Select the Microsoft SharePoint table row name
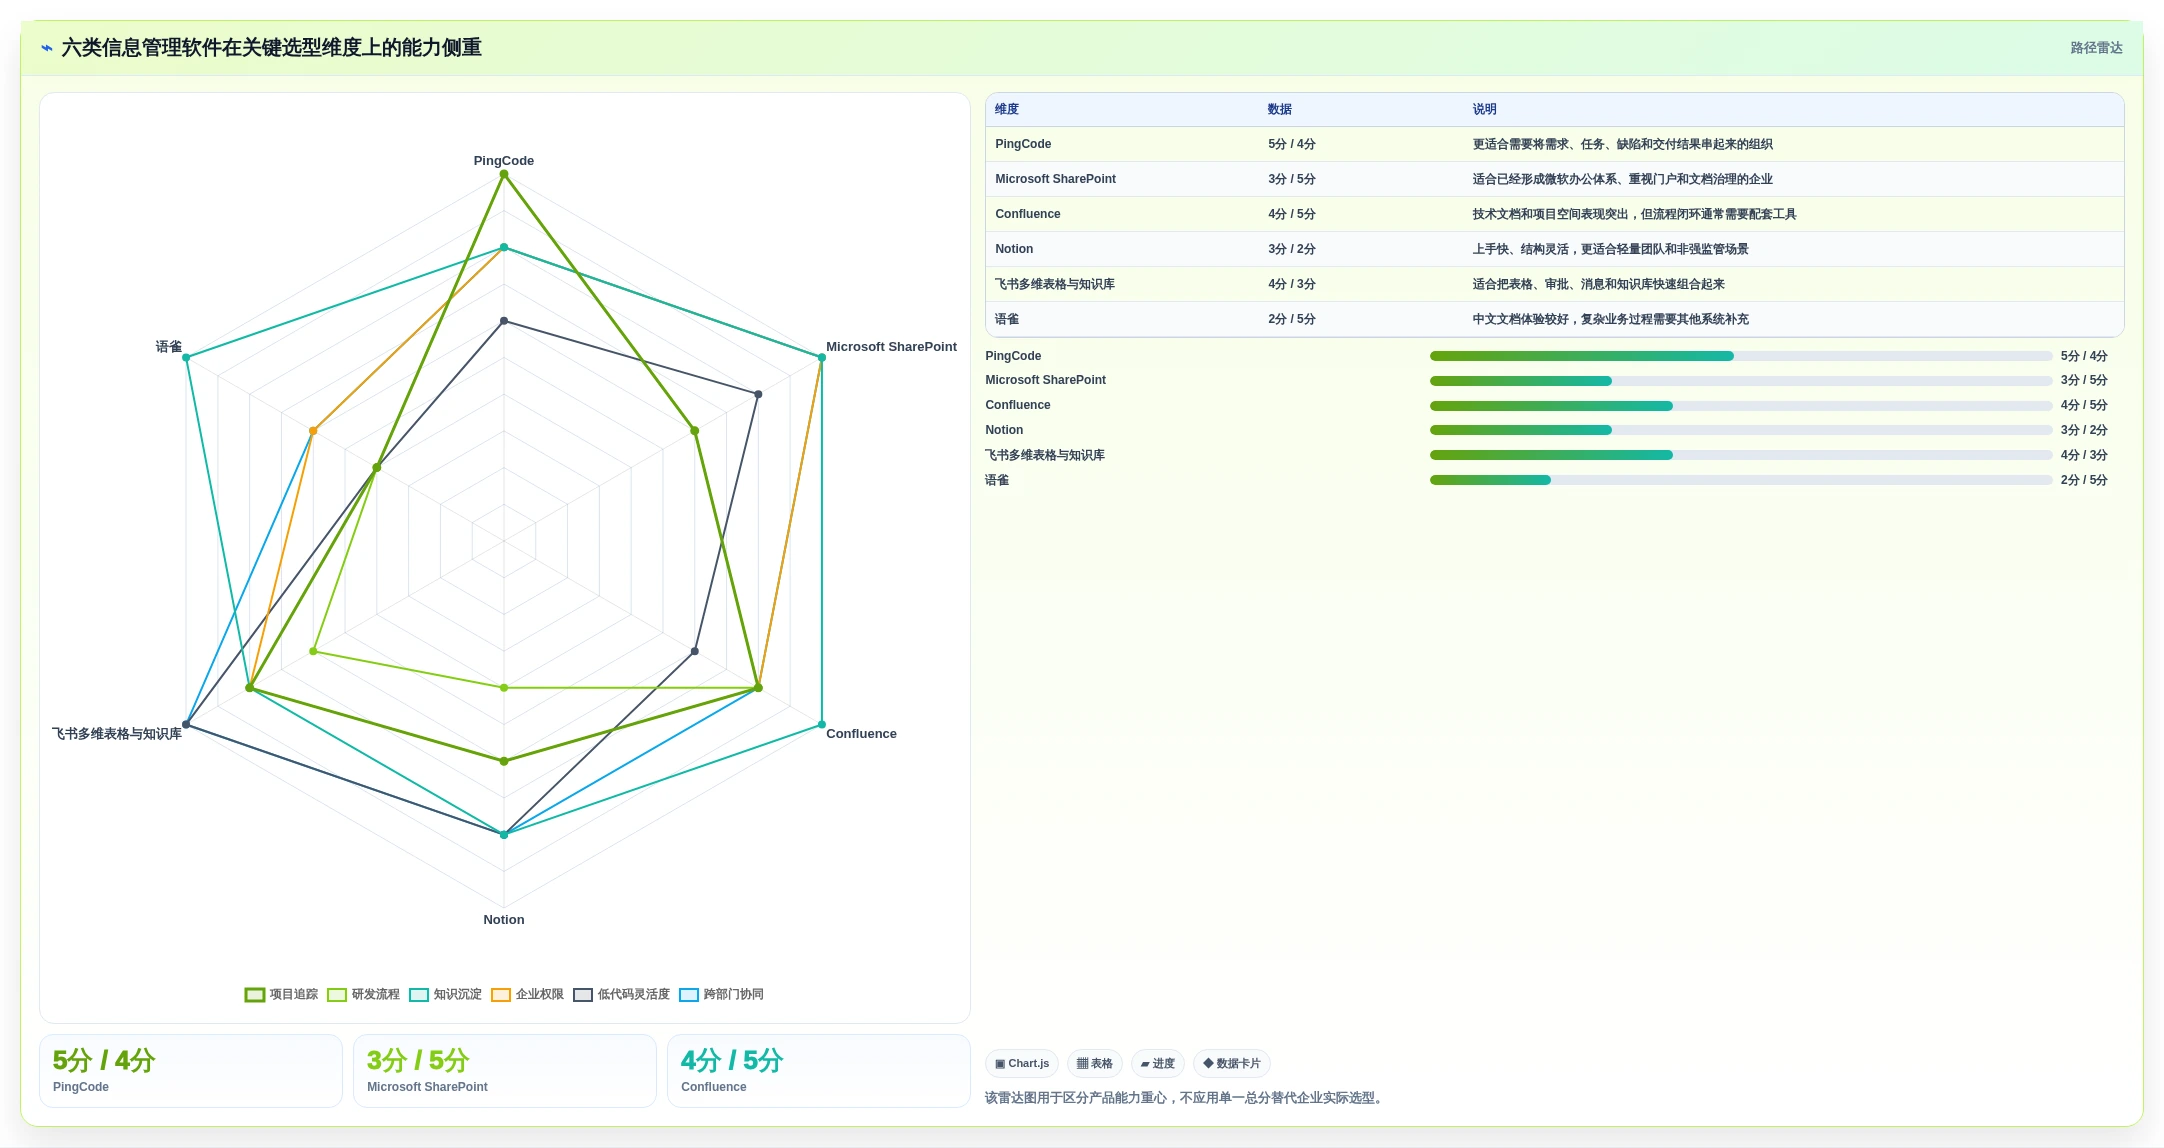The height and width of the screenshot is (1148, 2164). pyautogui.click(x=1055, y=180)
